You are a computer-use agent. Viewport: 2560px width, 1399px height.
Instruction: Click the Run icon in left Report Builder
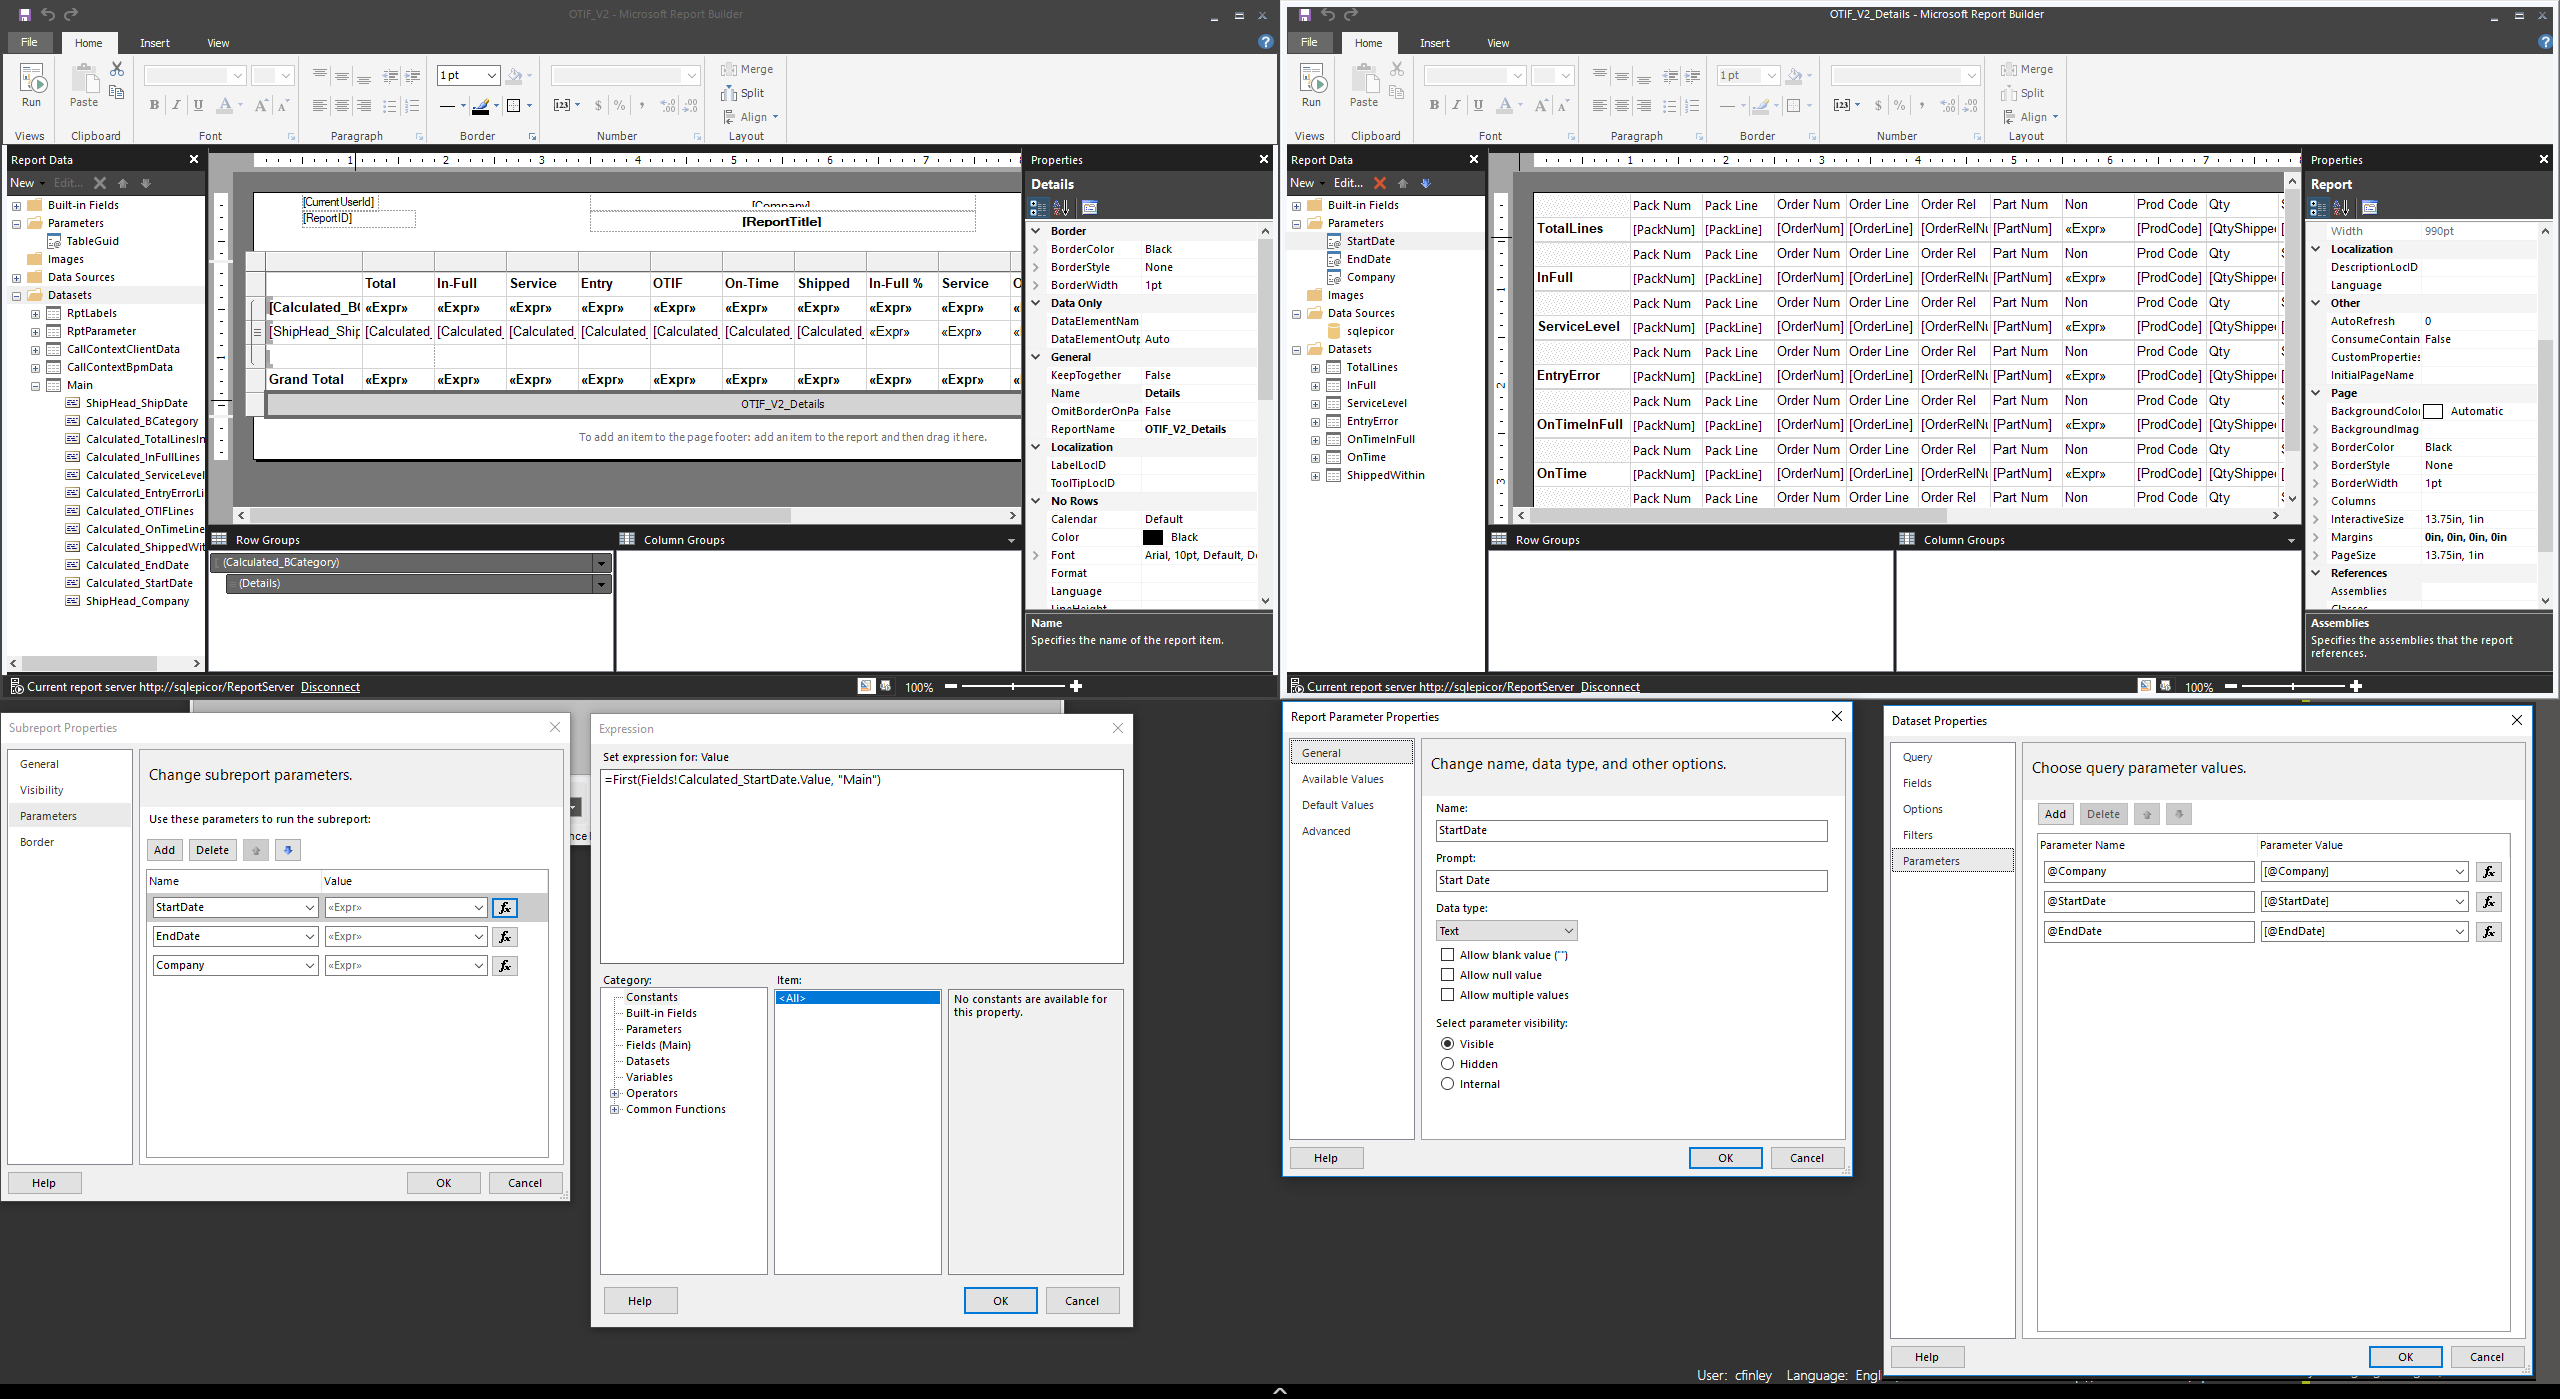point(32,83)
